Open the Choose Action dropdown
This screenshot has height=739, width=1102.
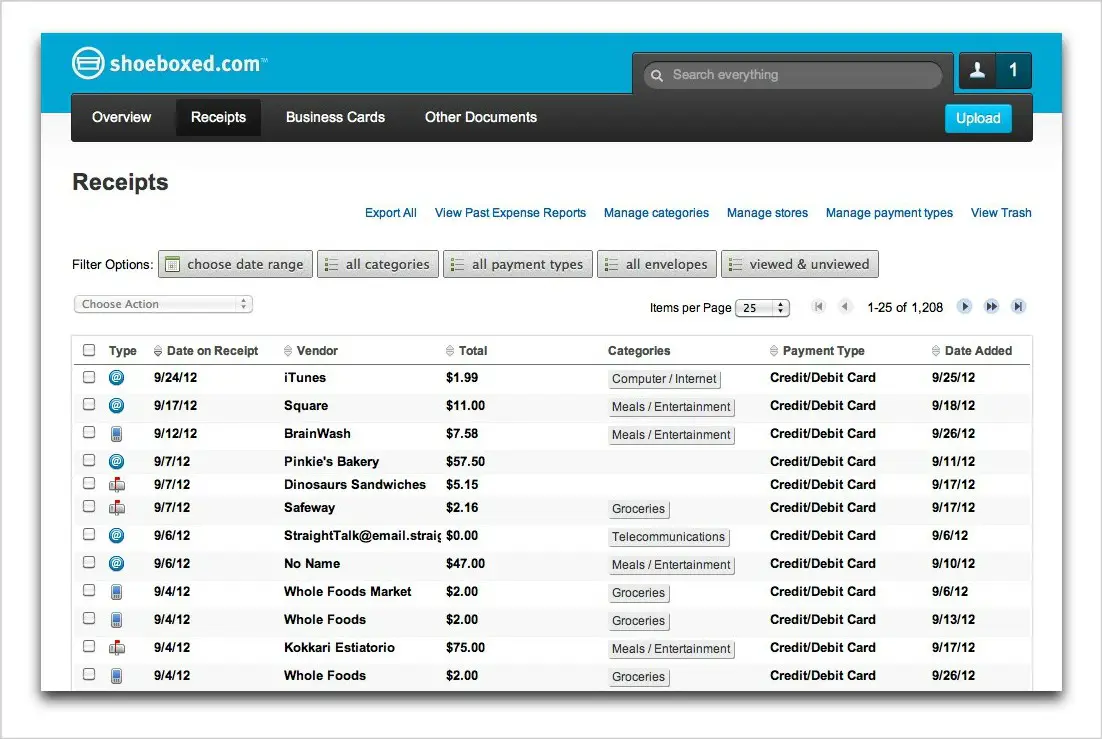click(163, 304)
